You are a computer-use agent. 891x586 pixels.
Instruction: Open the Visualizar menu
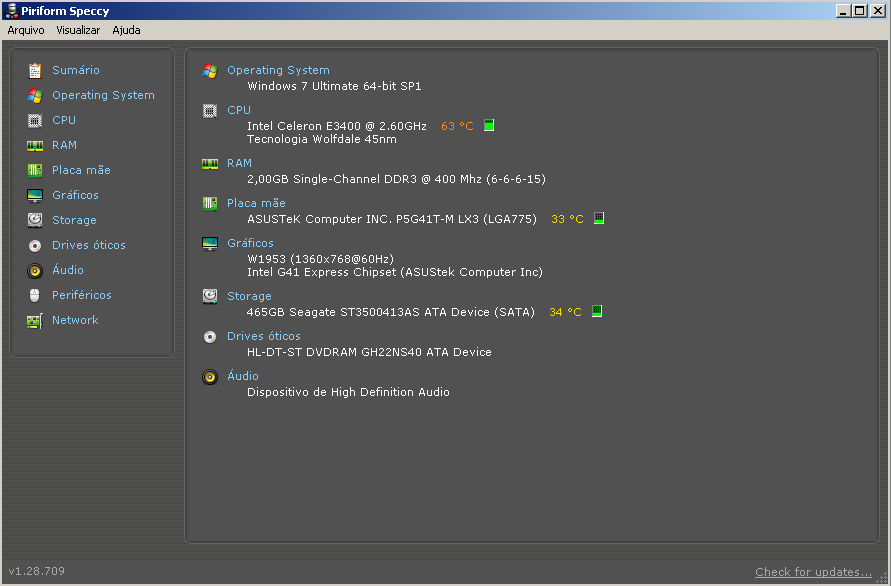pos(78,30)
